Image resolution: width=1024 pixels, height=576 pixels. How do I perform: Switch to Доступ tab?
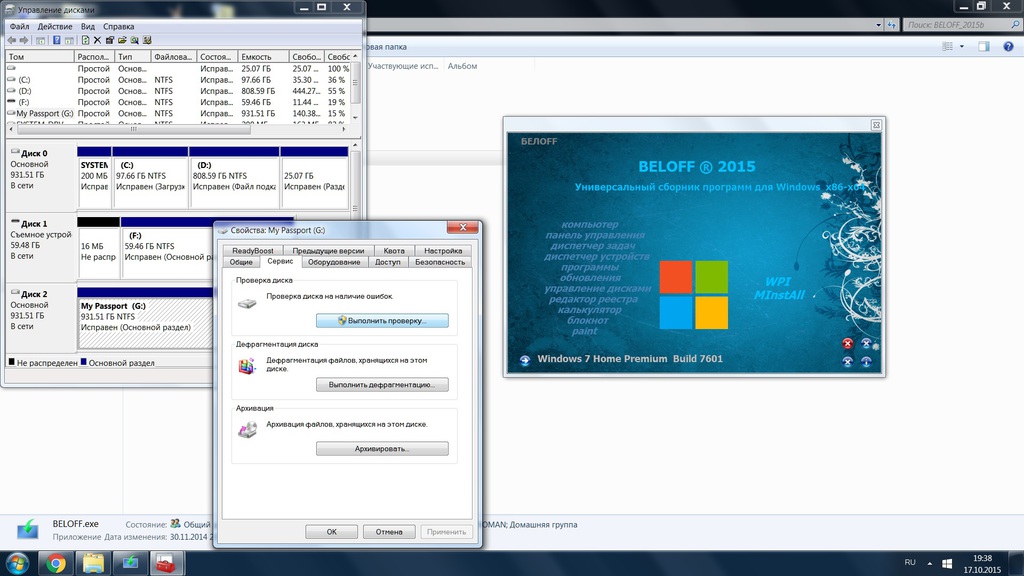(388, 262)
